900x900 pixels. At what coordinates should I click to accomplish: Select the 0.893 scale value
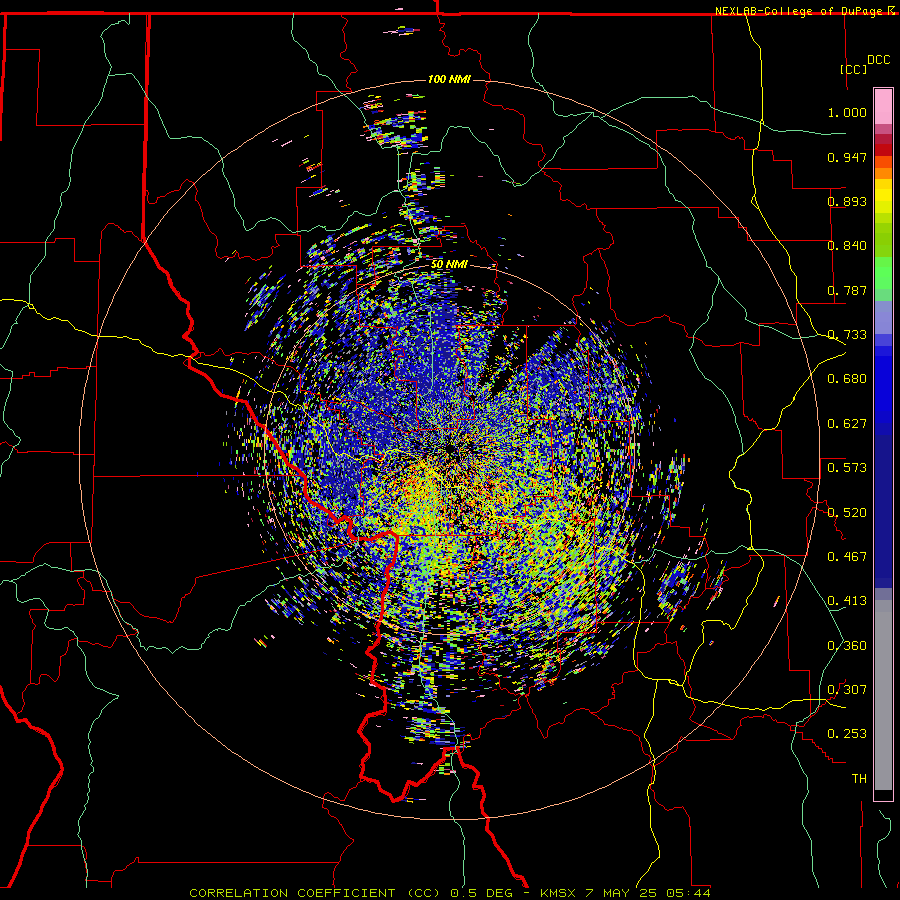coord(847,201)
